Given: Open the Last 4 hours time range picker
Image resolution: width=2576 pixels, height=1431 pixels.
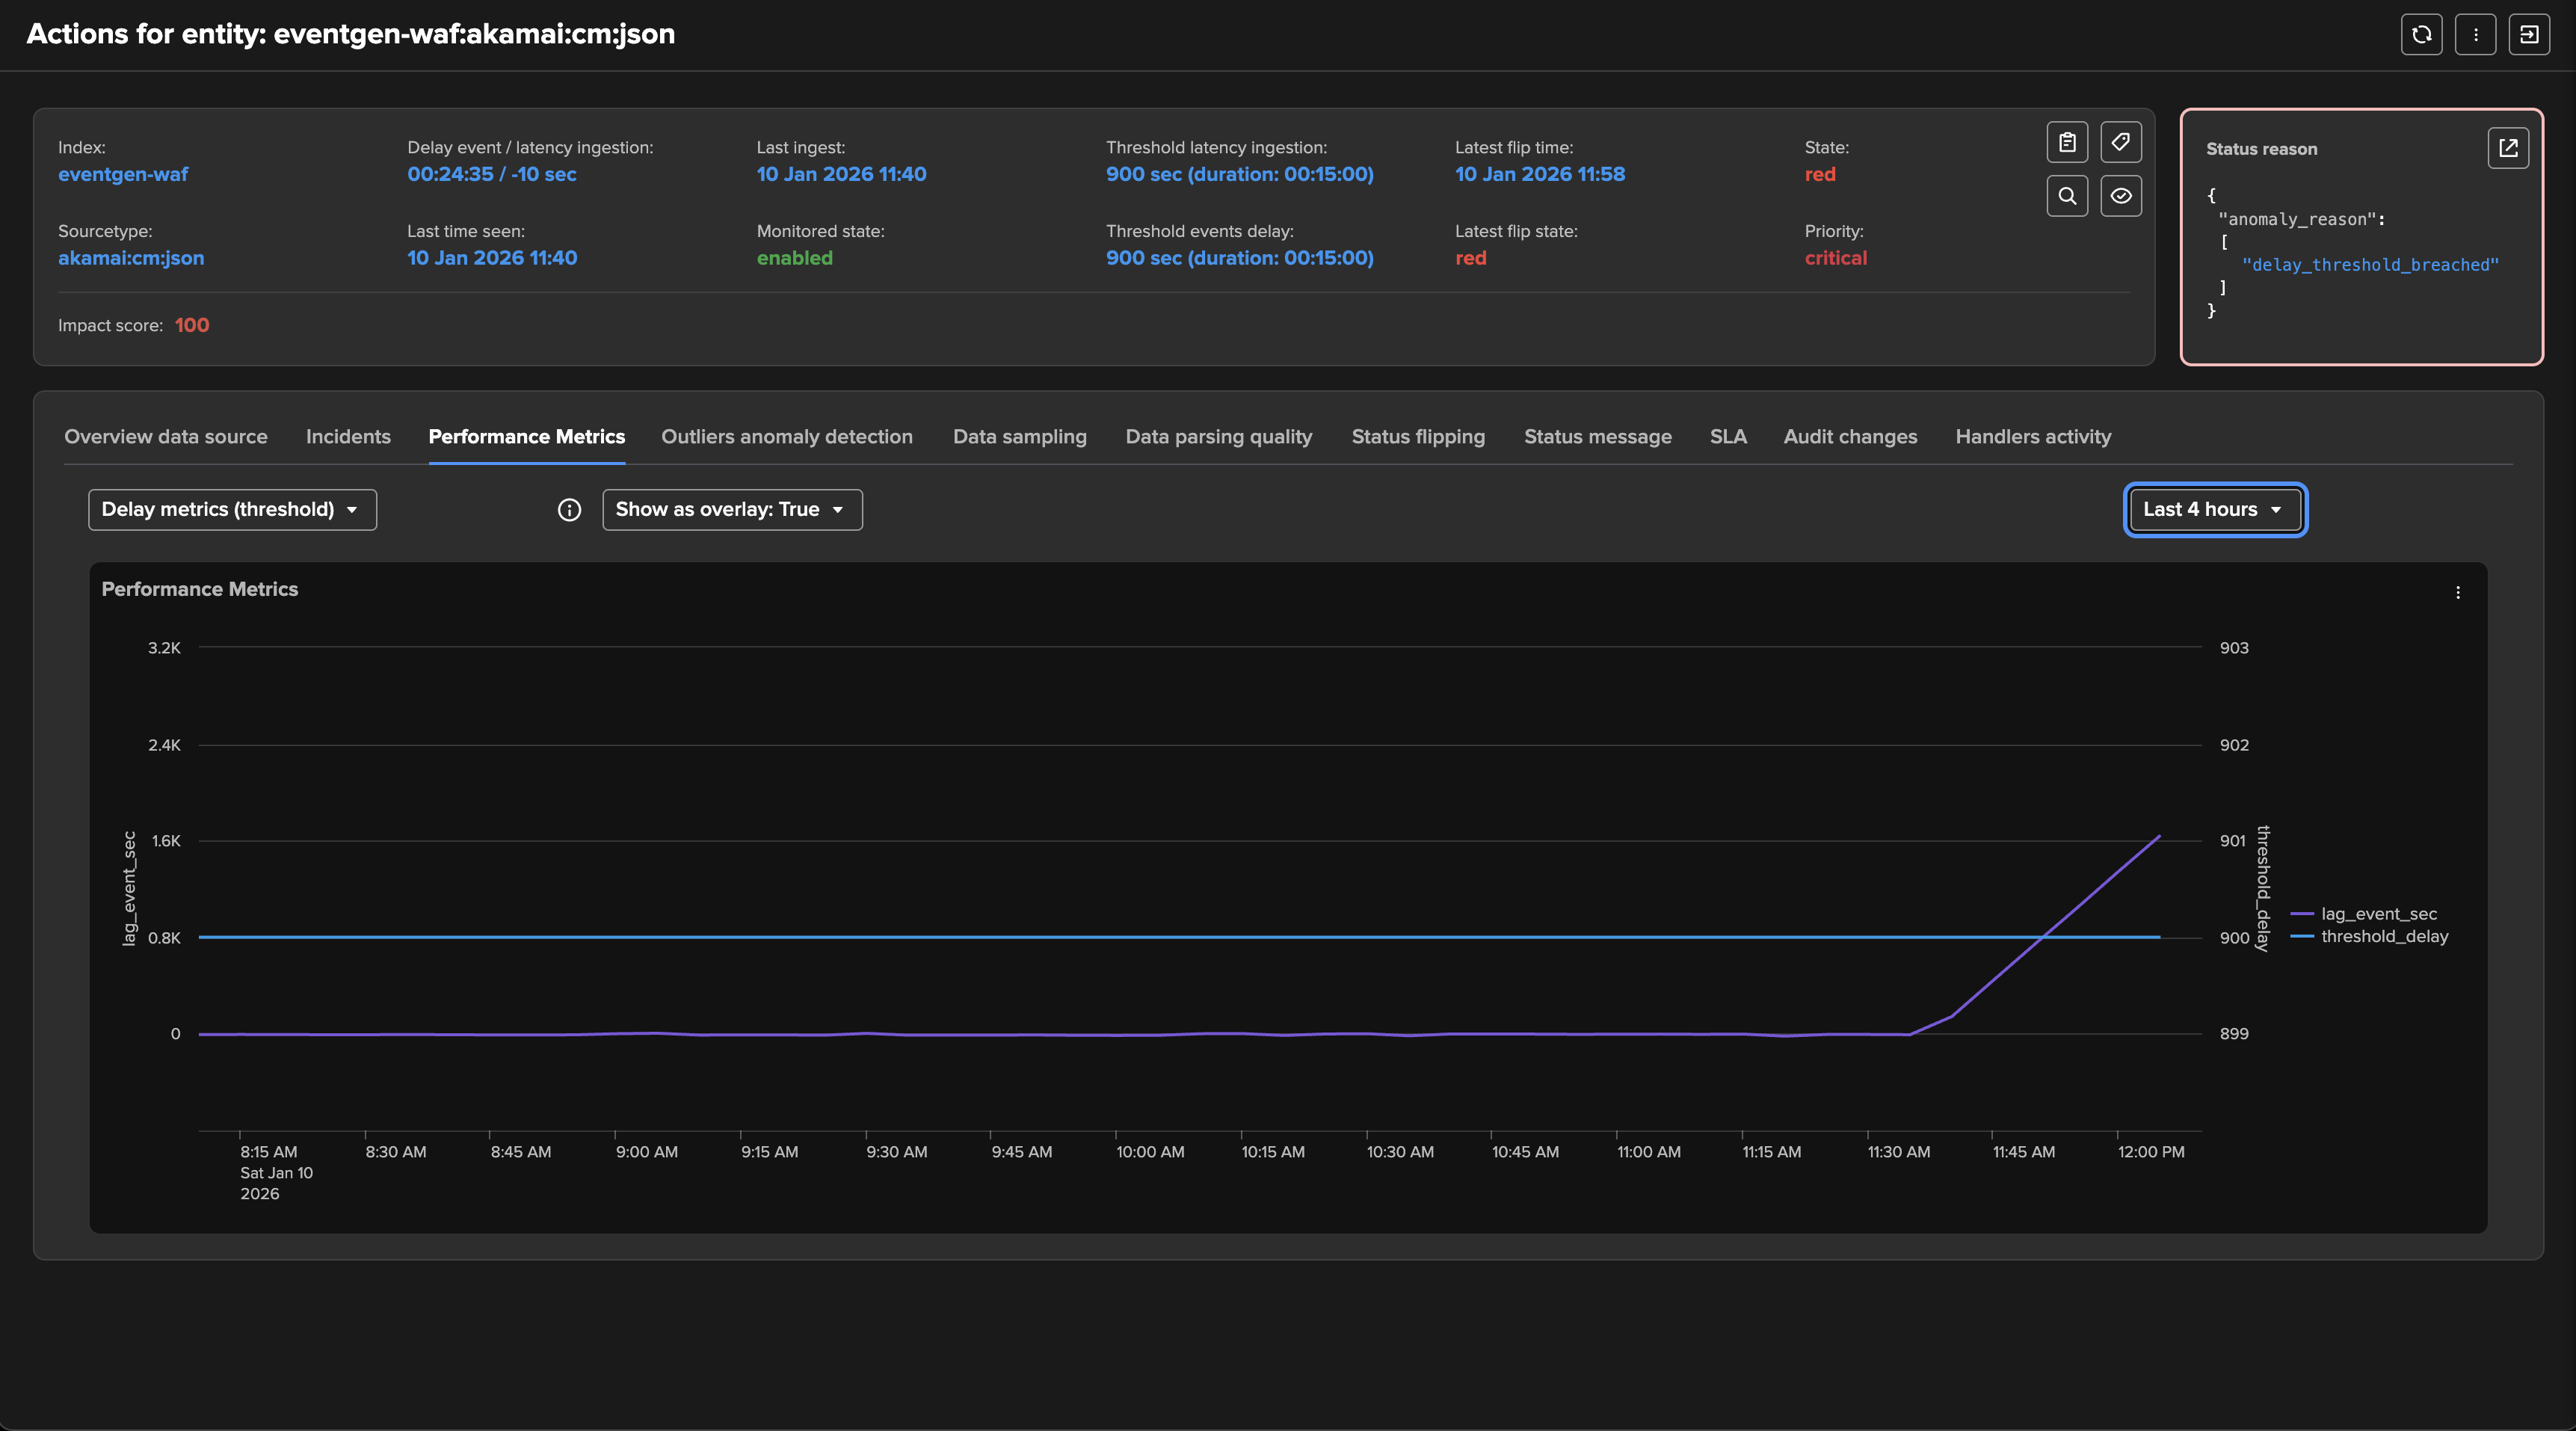Looking at the screenshot, I should [x=2214, y=510].
